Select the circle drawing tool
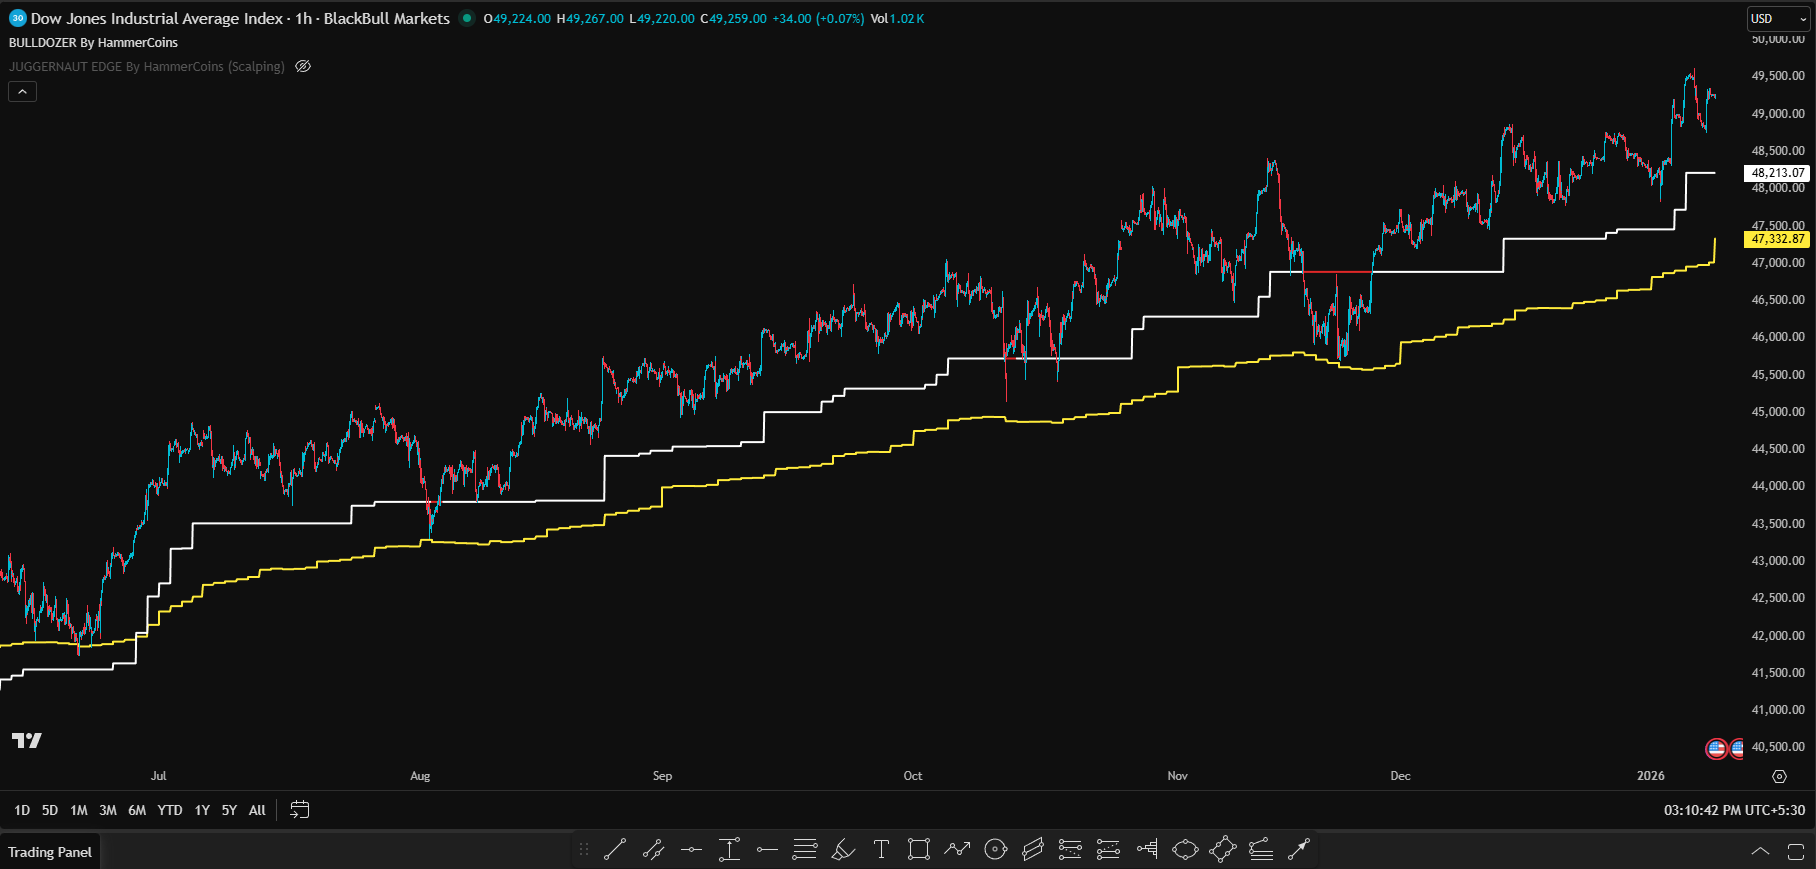1816x869 pixels. (x=995, y=850)
